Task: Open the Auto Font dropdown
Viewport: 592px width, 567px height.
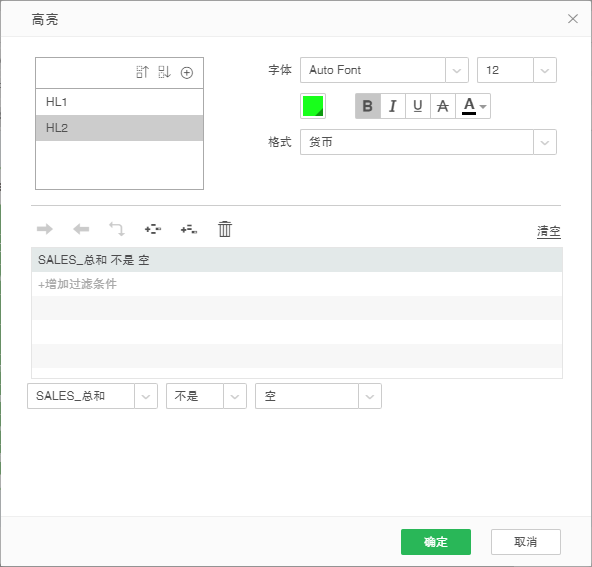Action: pos(457,70)
